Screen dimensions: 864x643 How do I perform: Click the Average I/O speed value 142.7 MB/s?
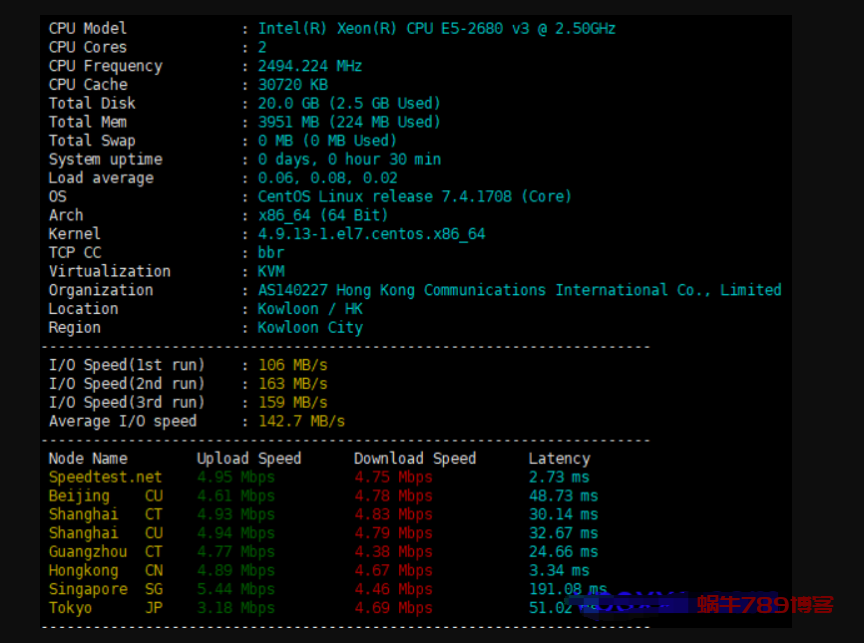[301, 421]
